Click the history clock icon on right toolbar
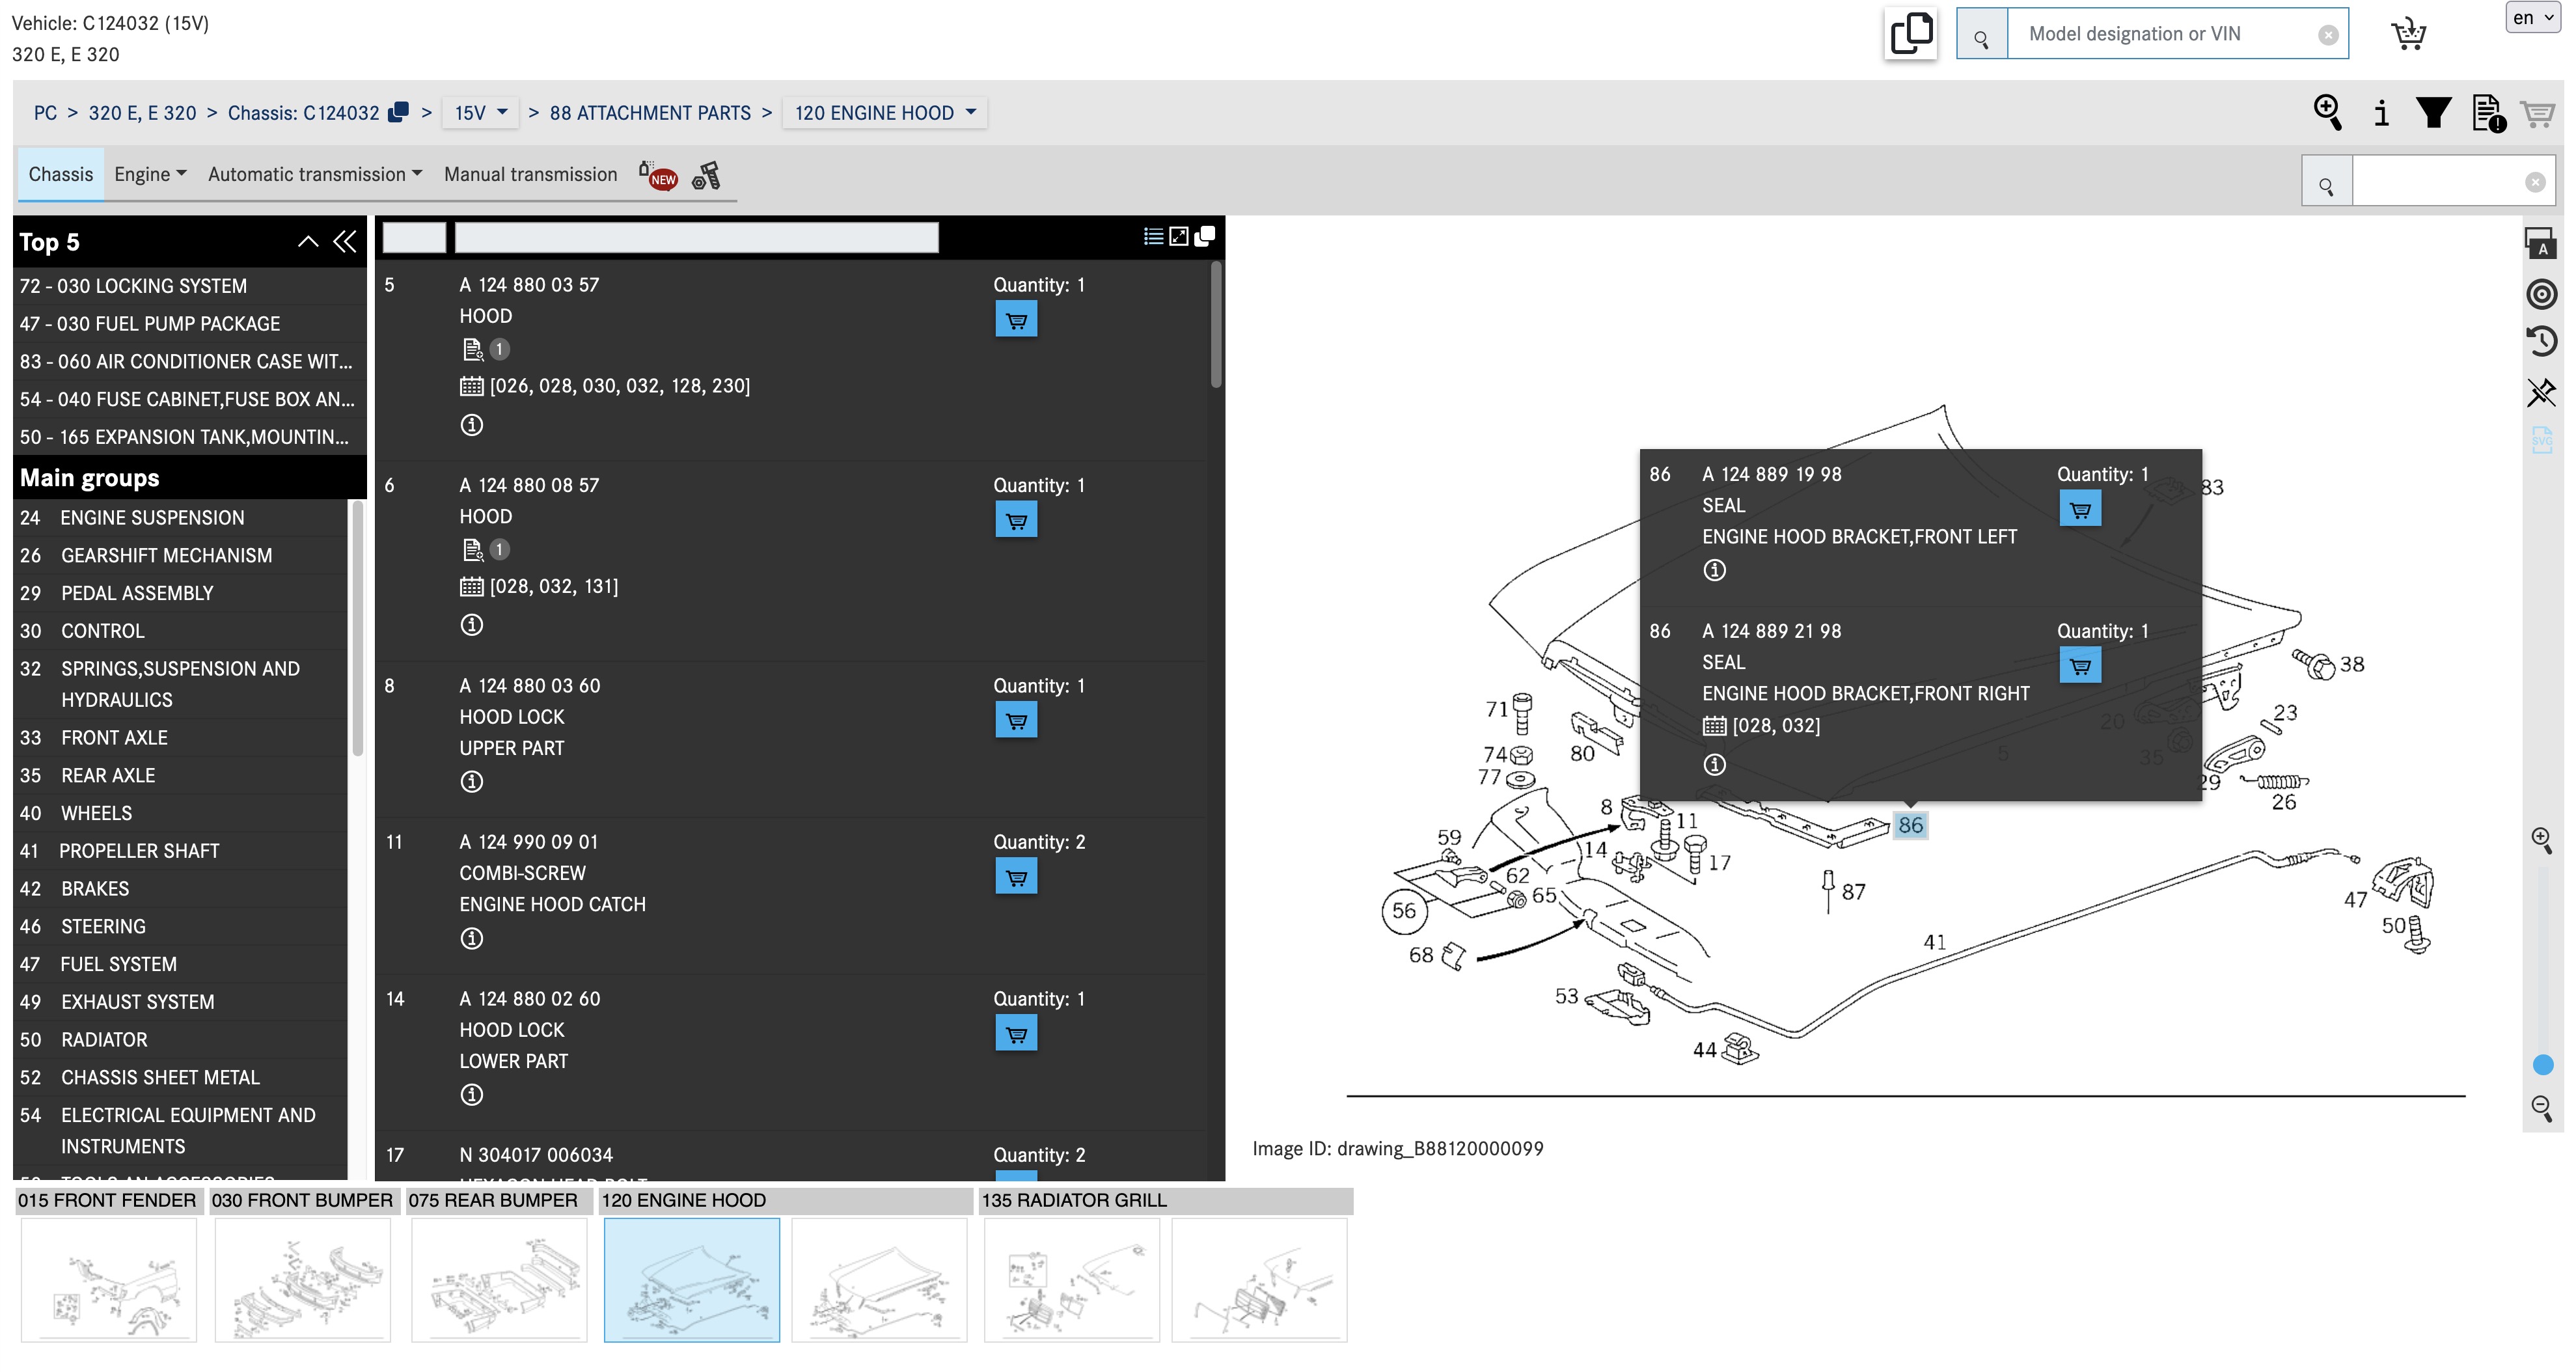This screenshot has height=1372, width=2576. coord(2542,341)
